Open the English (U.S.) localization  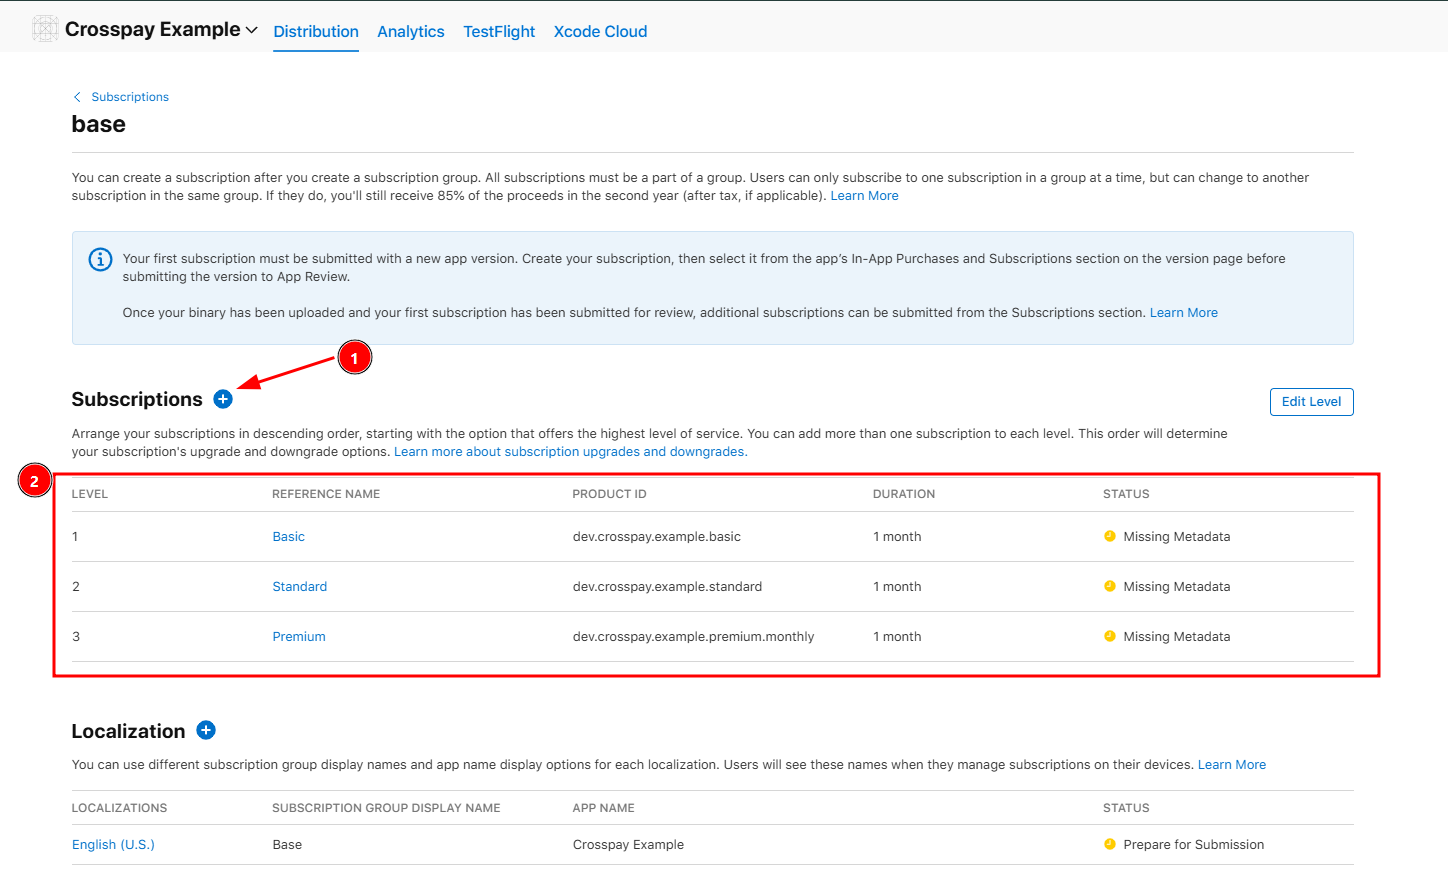tap(113, 845)
